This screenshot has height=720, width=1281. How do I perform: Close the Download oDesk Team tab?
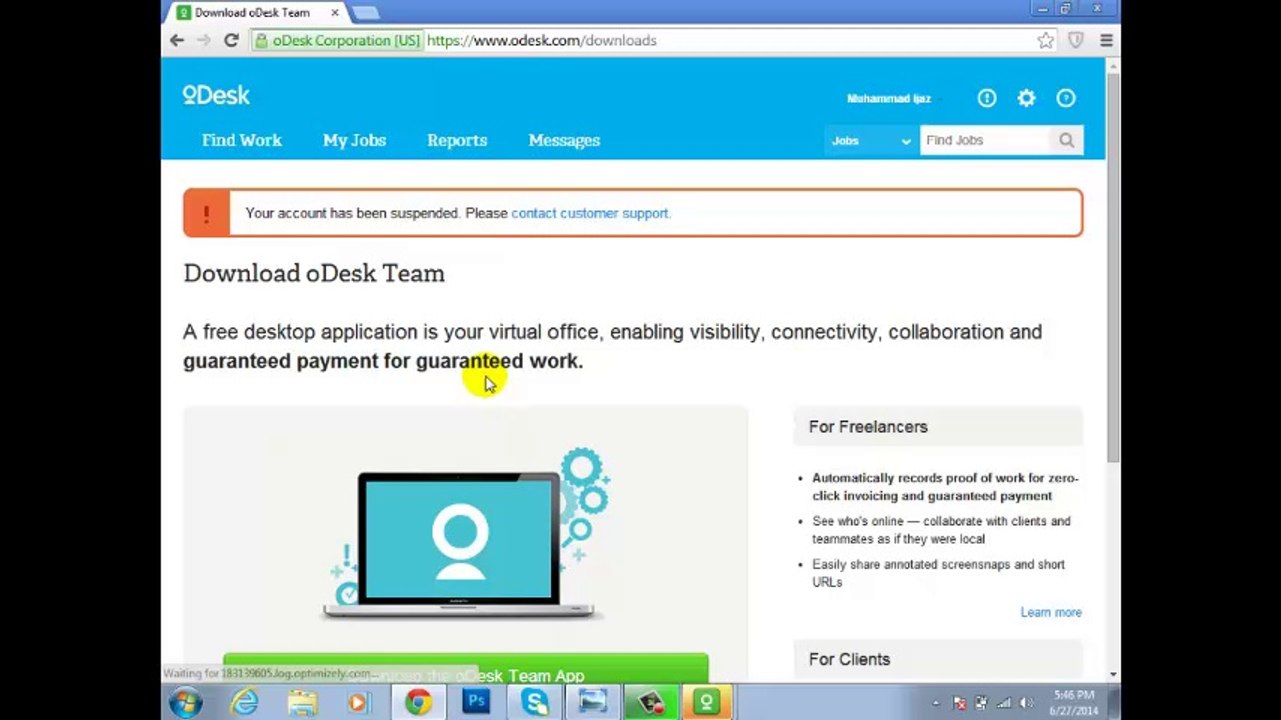tap(335, 13)
